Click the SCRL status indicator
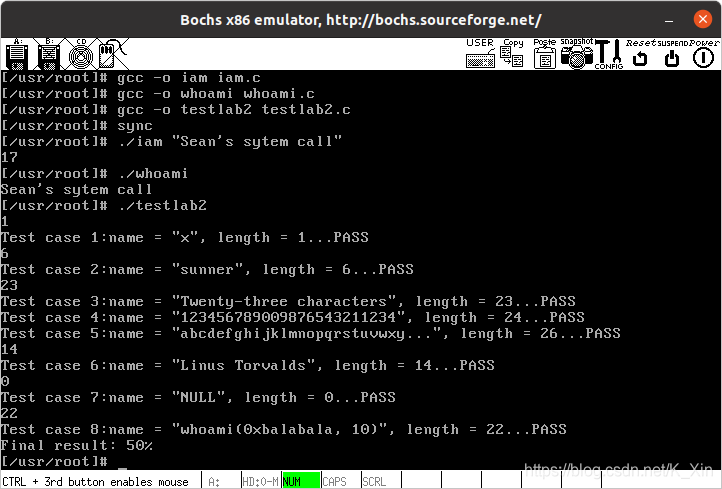The width and height of the screenshot is (722, 489). pos(374,481)
